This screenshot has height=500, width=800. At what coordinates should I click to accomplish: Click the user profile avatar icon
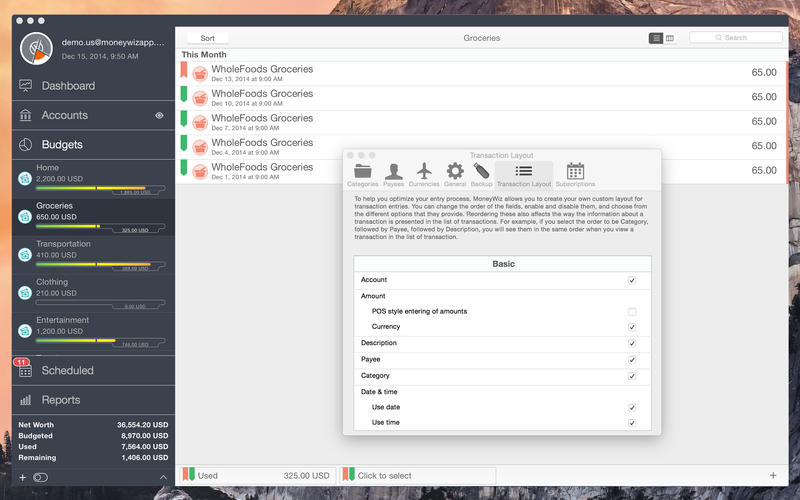click(x=37, y=48)
